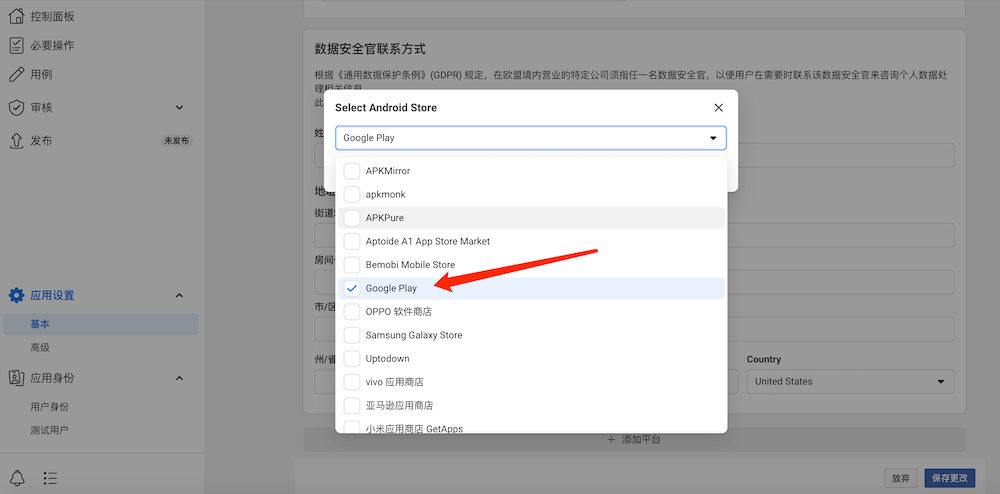Image resolution: width=1000 pixels, height=494 pixels.
Task: Check the APKPure store checkbox
Action: [352, 217]
